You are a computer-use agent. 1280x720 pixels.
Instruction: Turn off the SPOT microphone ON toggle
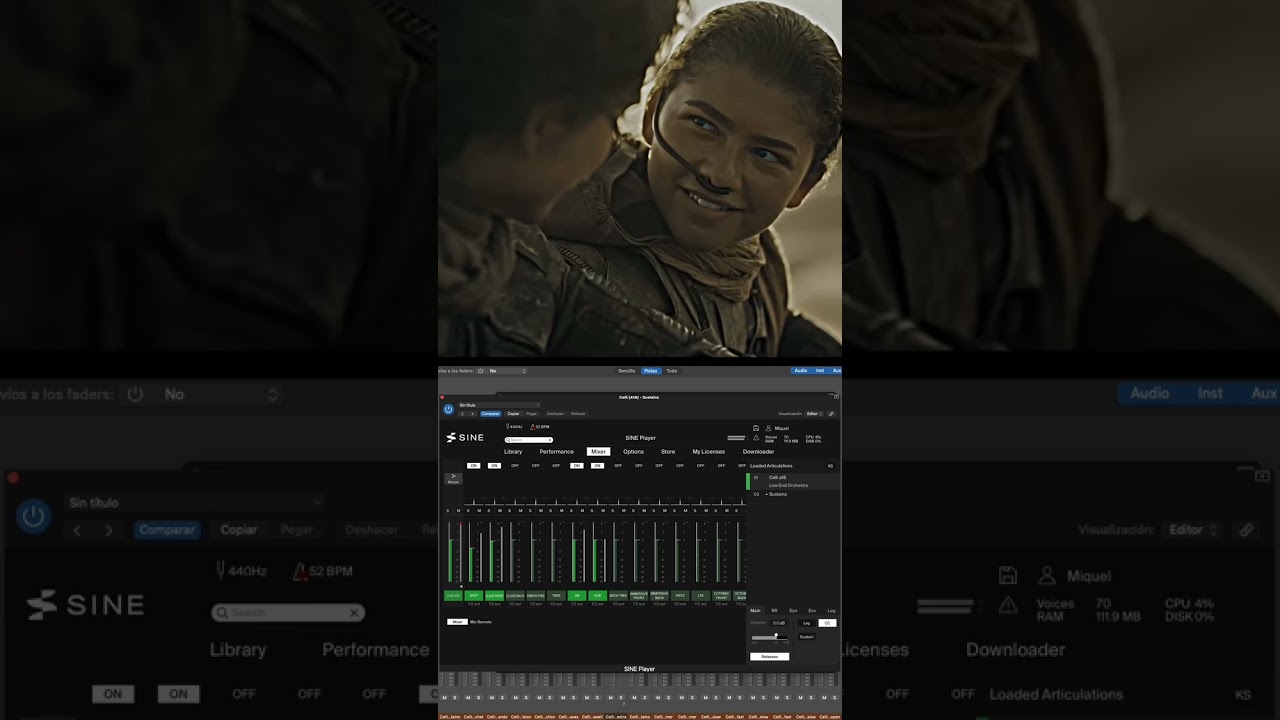[x=474, y=466]
